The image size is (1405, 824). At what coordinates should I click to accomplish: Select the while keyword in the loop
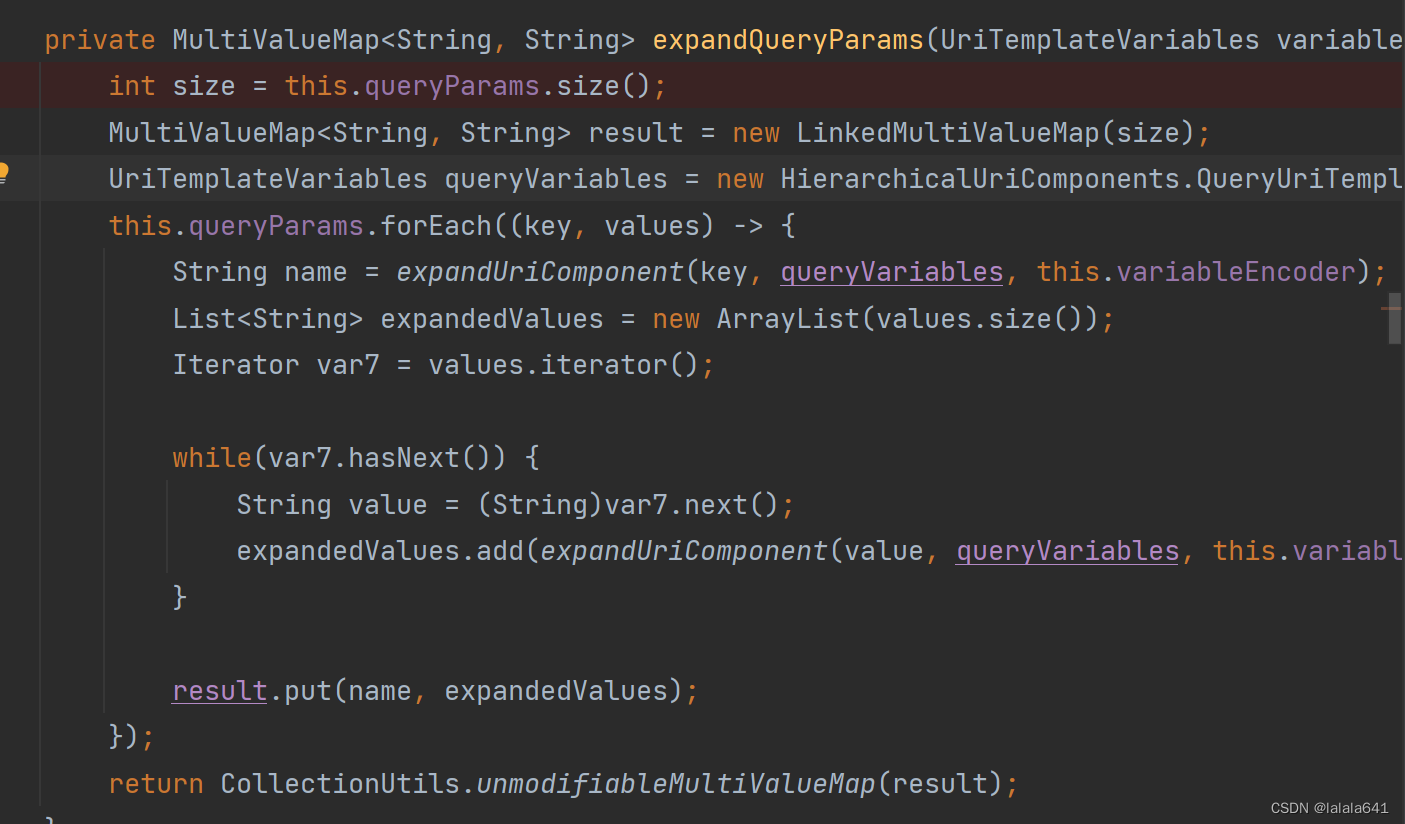[x=211, y=457]
